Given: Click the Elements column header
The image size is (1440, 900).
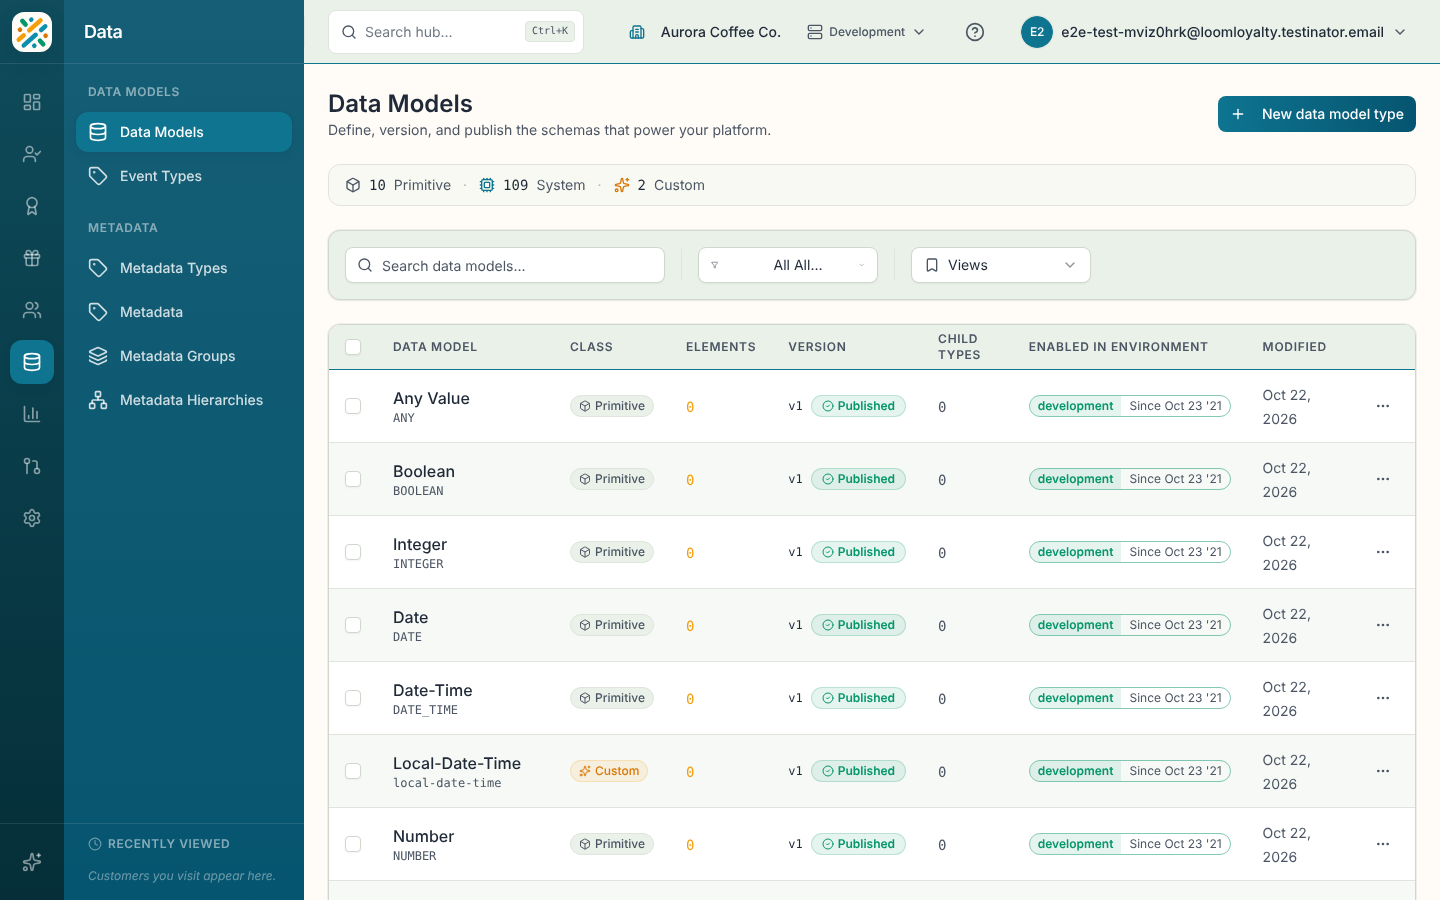Looking at the screenshot, I should coord(721,347).
